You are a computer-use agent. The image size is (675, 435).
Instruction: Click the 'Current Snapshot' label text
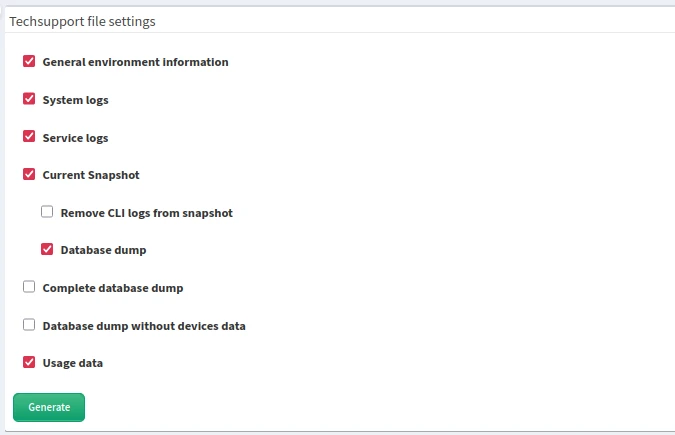click(x=91, y=175)
